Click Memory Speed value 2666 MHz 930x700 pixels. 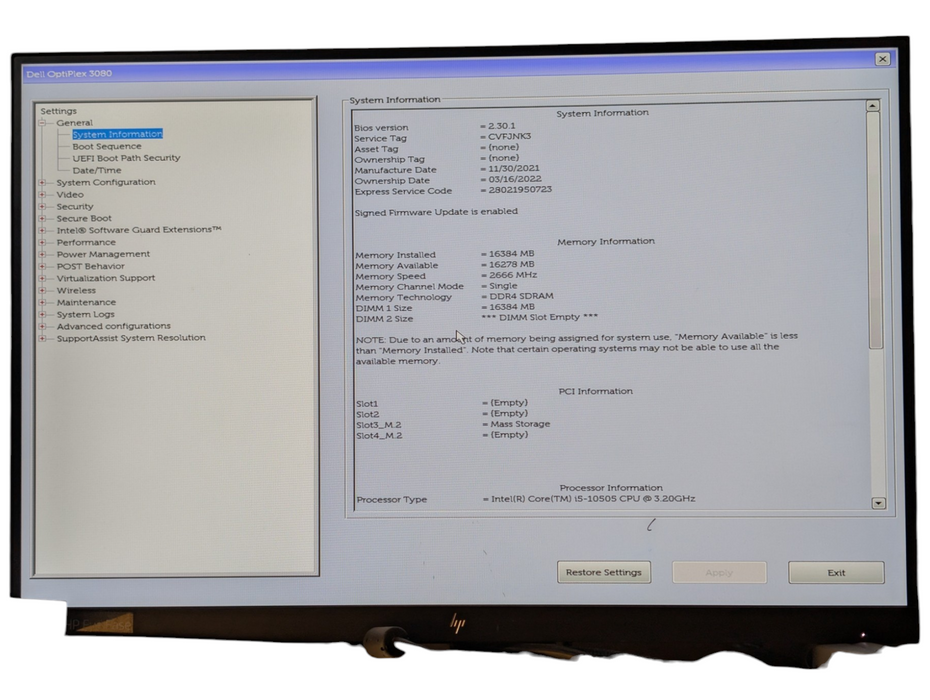[513, 275]
